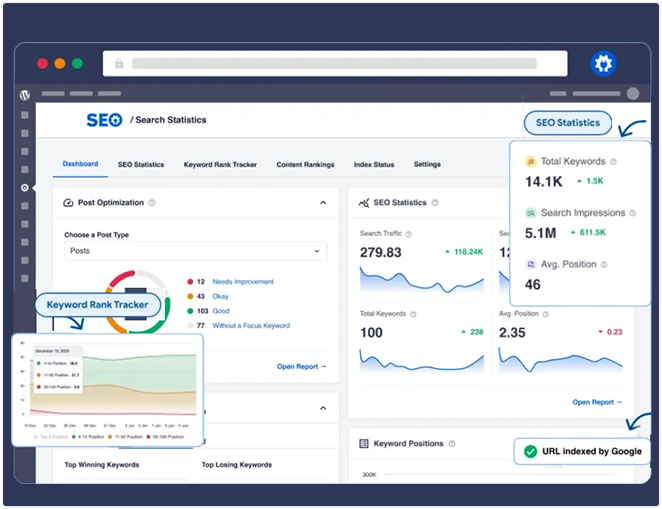662x509 pixels.
Task: Click the Avg. Position icon in the card
Action: point(532,265)
